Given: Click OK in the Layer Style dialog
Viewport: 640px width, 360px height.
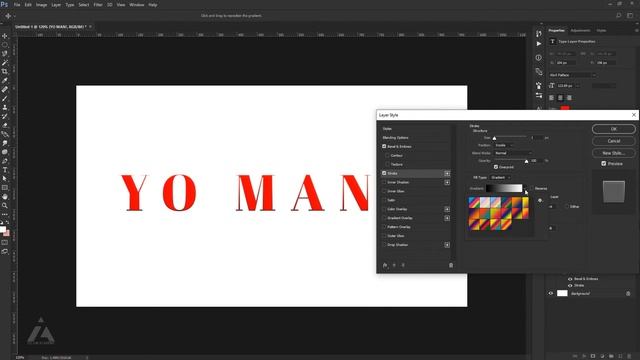Looking at the screenshot, I should 613,129.
